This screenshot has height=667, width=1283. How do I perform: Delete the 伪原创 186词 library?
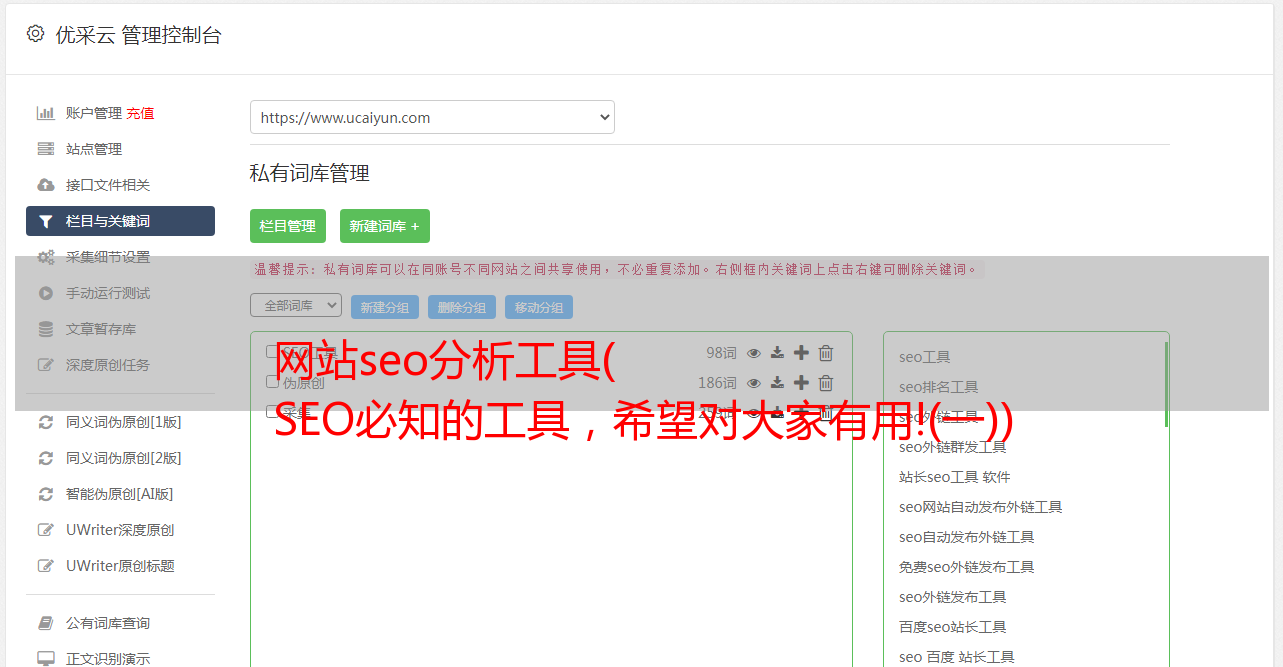click(x=826, y=383)
